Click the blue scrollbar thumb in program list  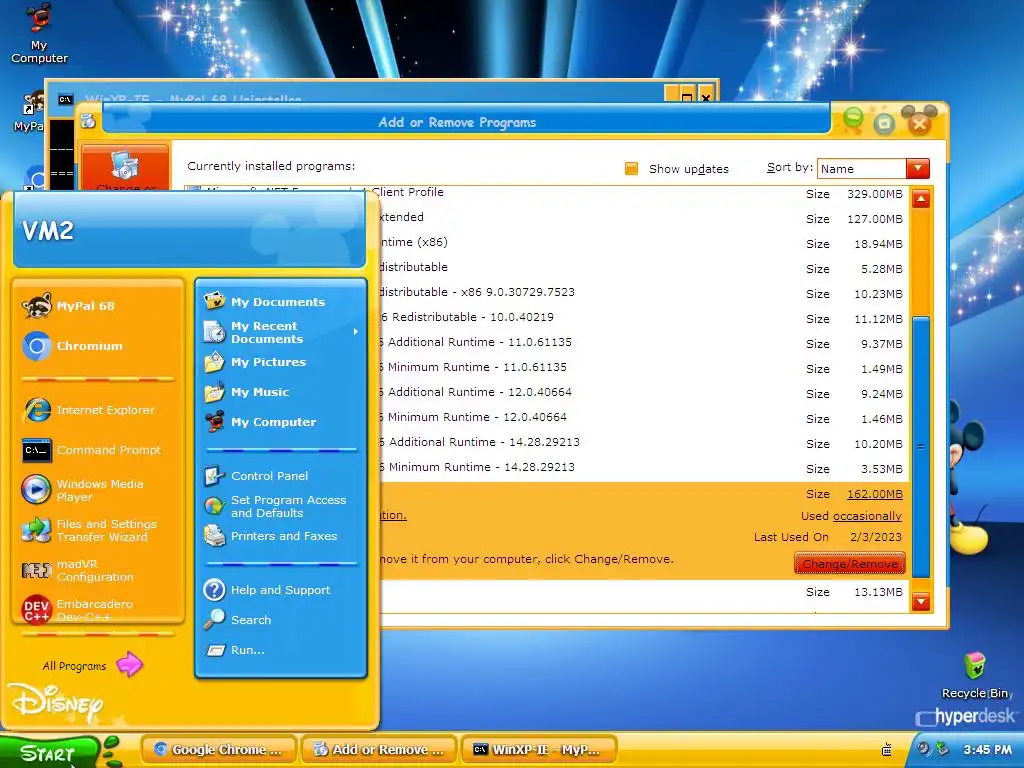921,447
